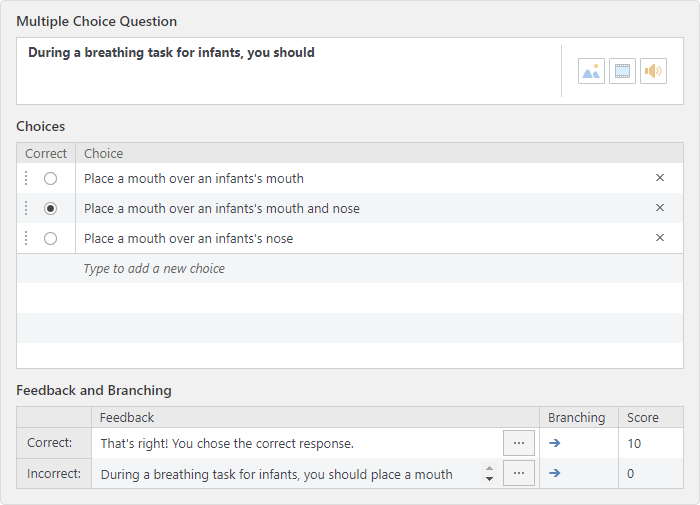Delete the "mouth and nose" choice
This screenshot has height=505, width=700.
660,208
